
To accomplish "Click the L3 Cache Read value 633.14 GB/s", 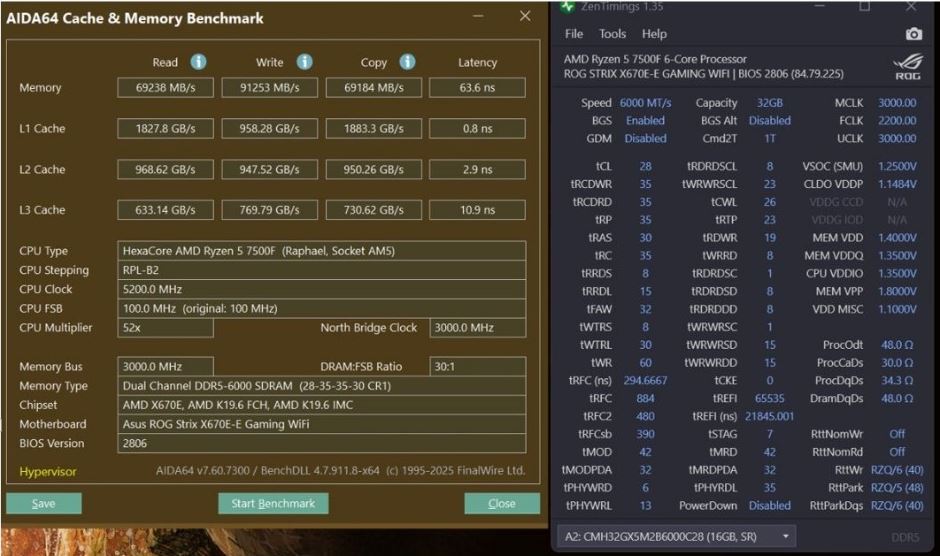I will tap(165, 210).
